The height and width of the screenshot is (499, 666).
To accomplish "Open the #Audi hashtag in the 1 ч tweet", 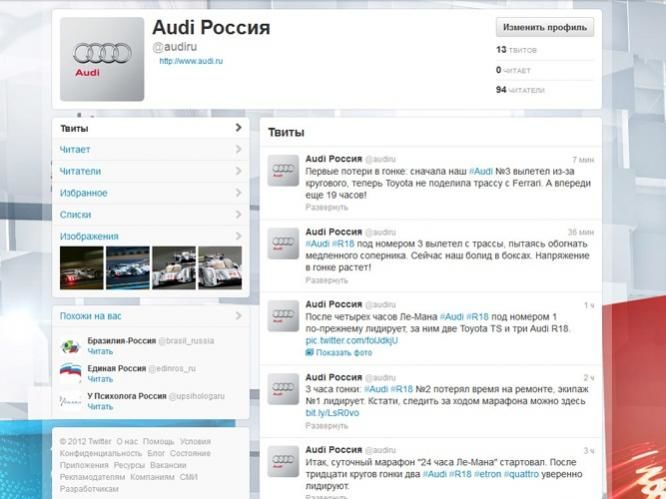I will [452, 317].
